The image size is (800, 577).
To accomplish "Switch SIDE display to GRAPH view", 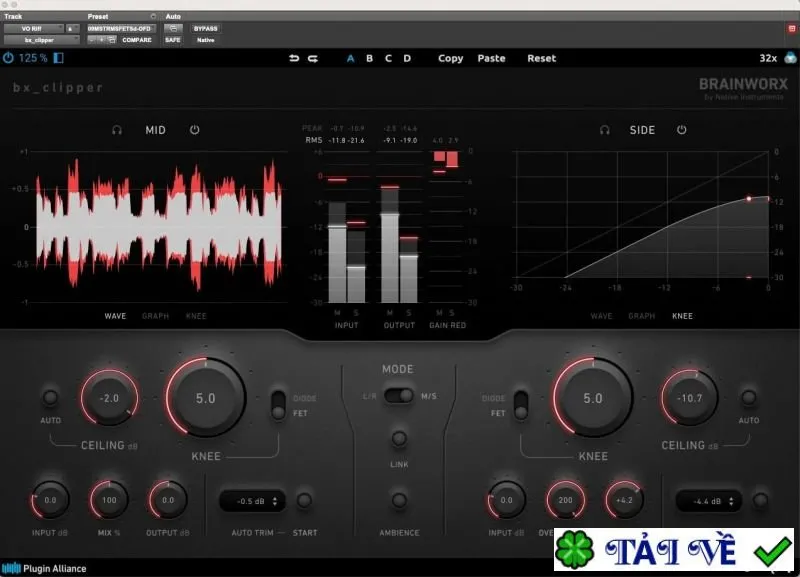I will click(x=642, y=316).
